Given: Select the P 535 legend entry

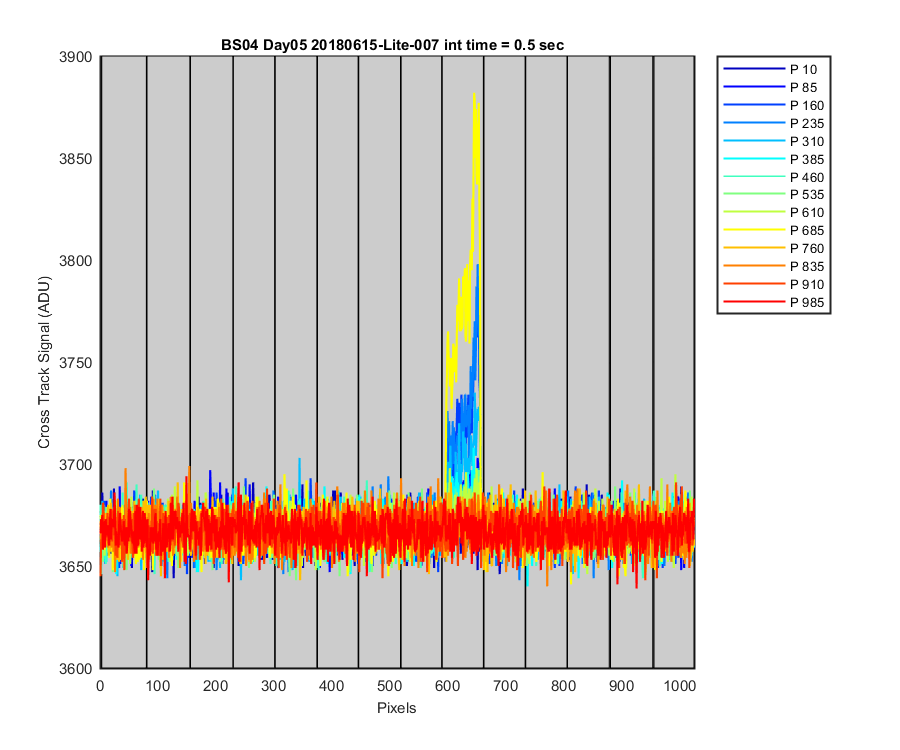Looking at the screenshot, I should tap(774, 195).
